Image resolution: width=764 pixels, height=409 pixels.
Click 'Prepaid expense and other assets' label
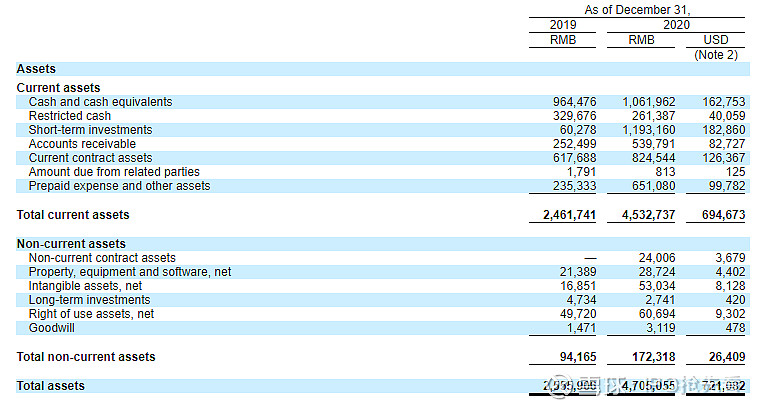pos(119,186)
